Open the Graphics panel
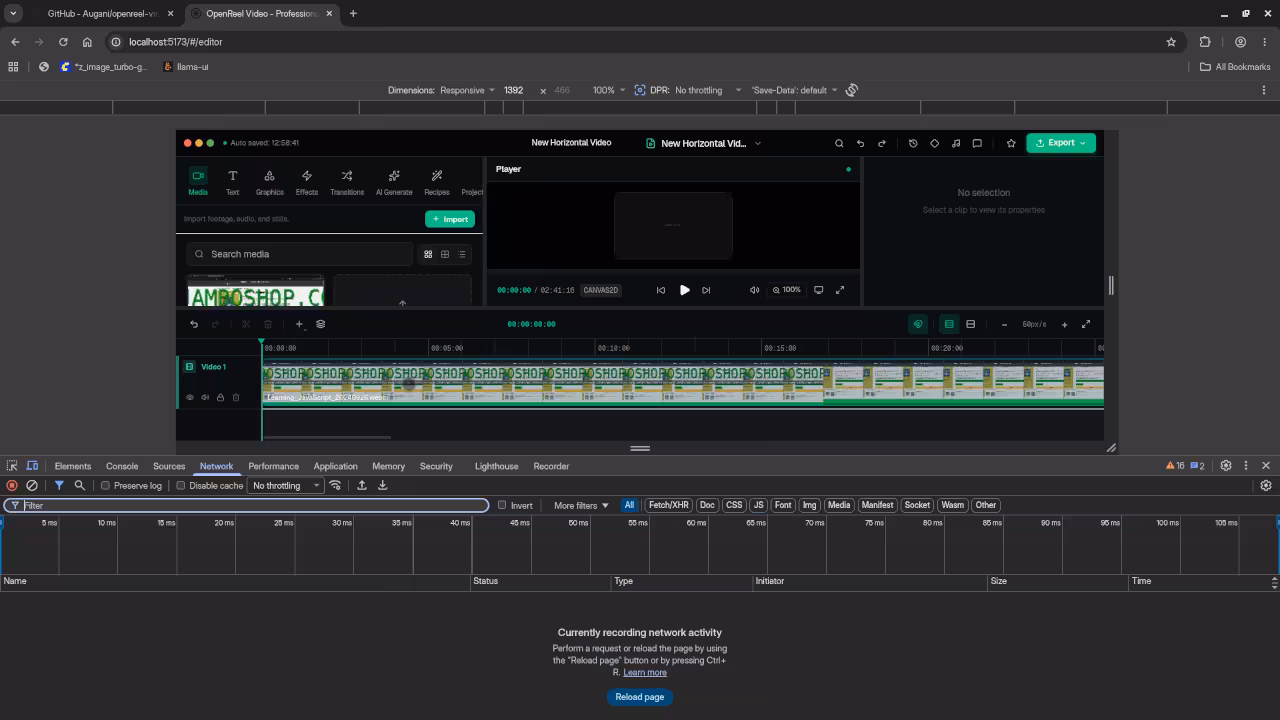 pos(269,182)
